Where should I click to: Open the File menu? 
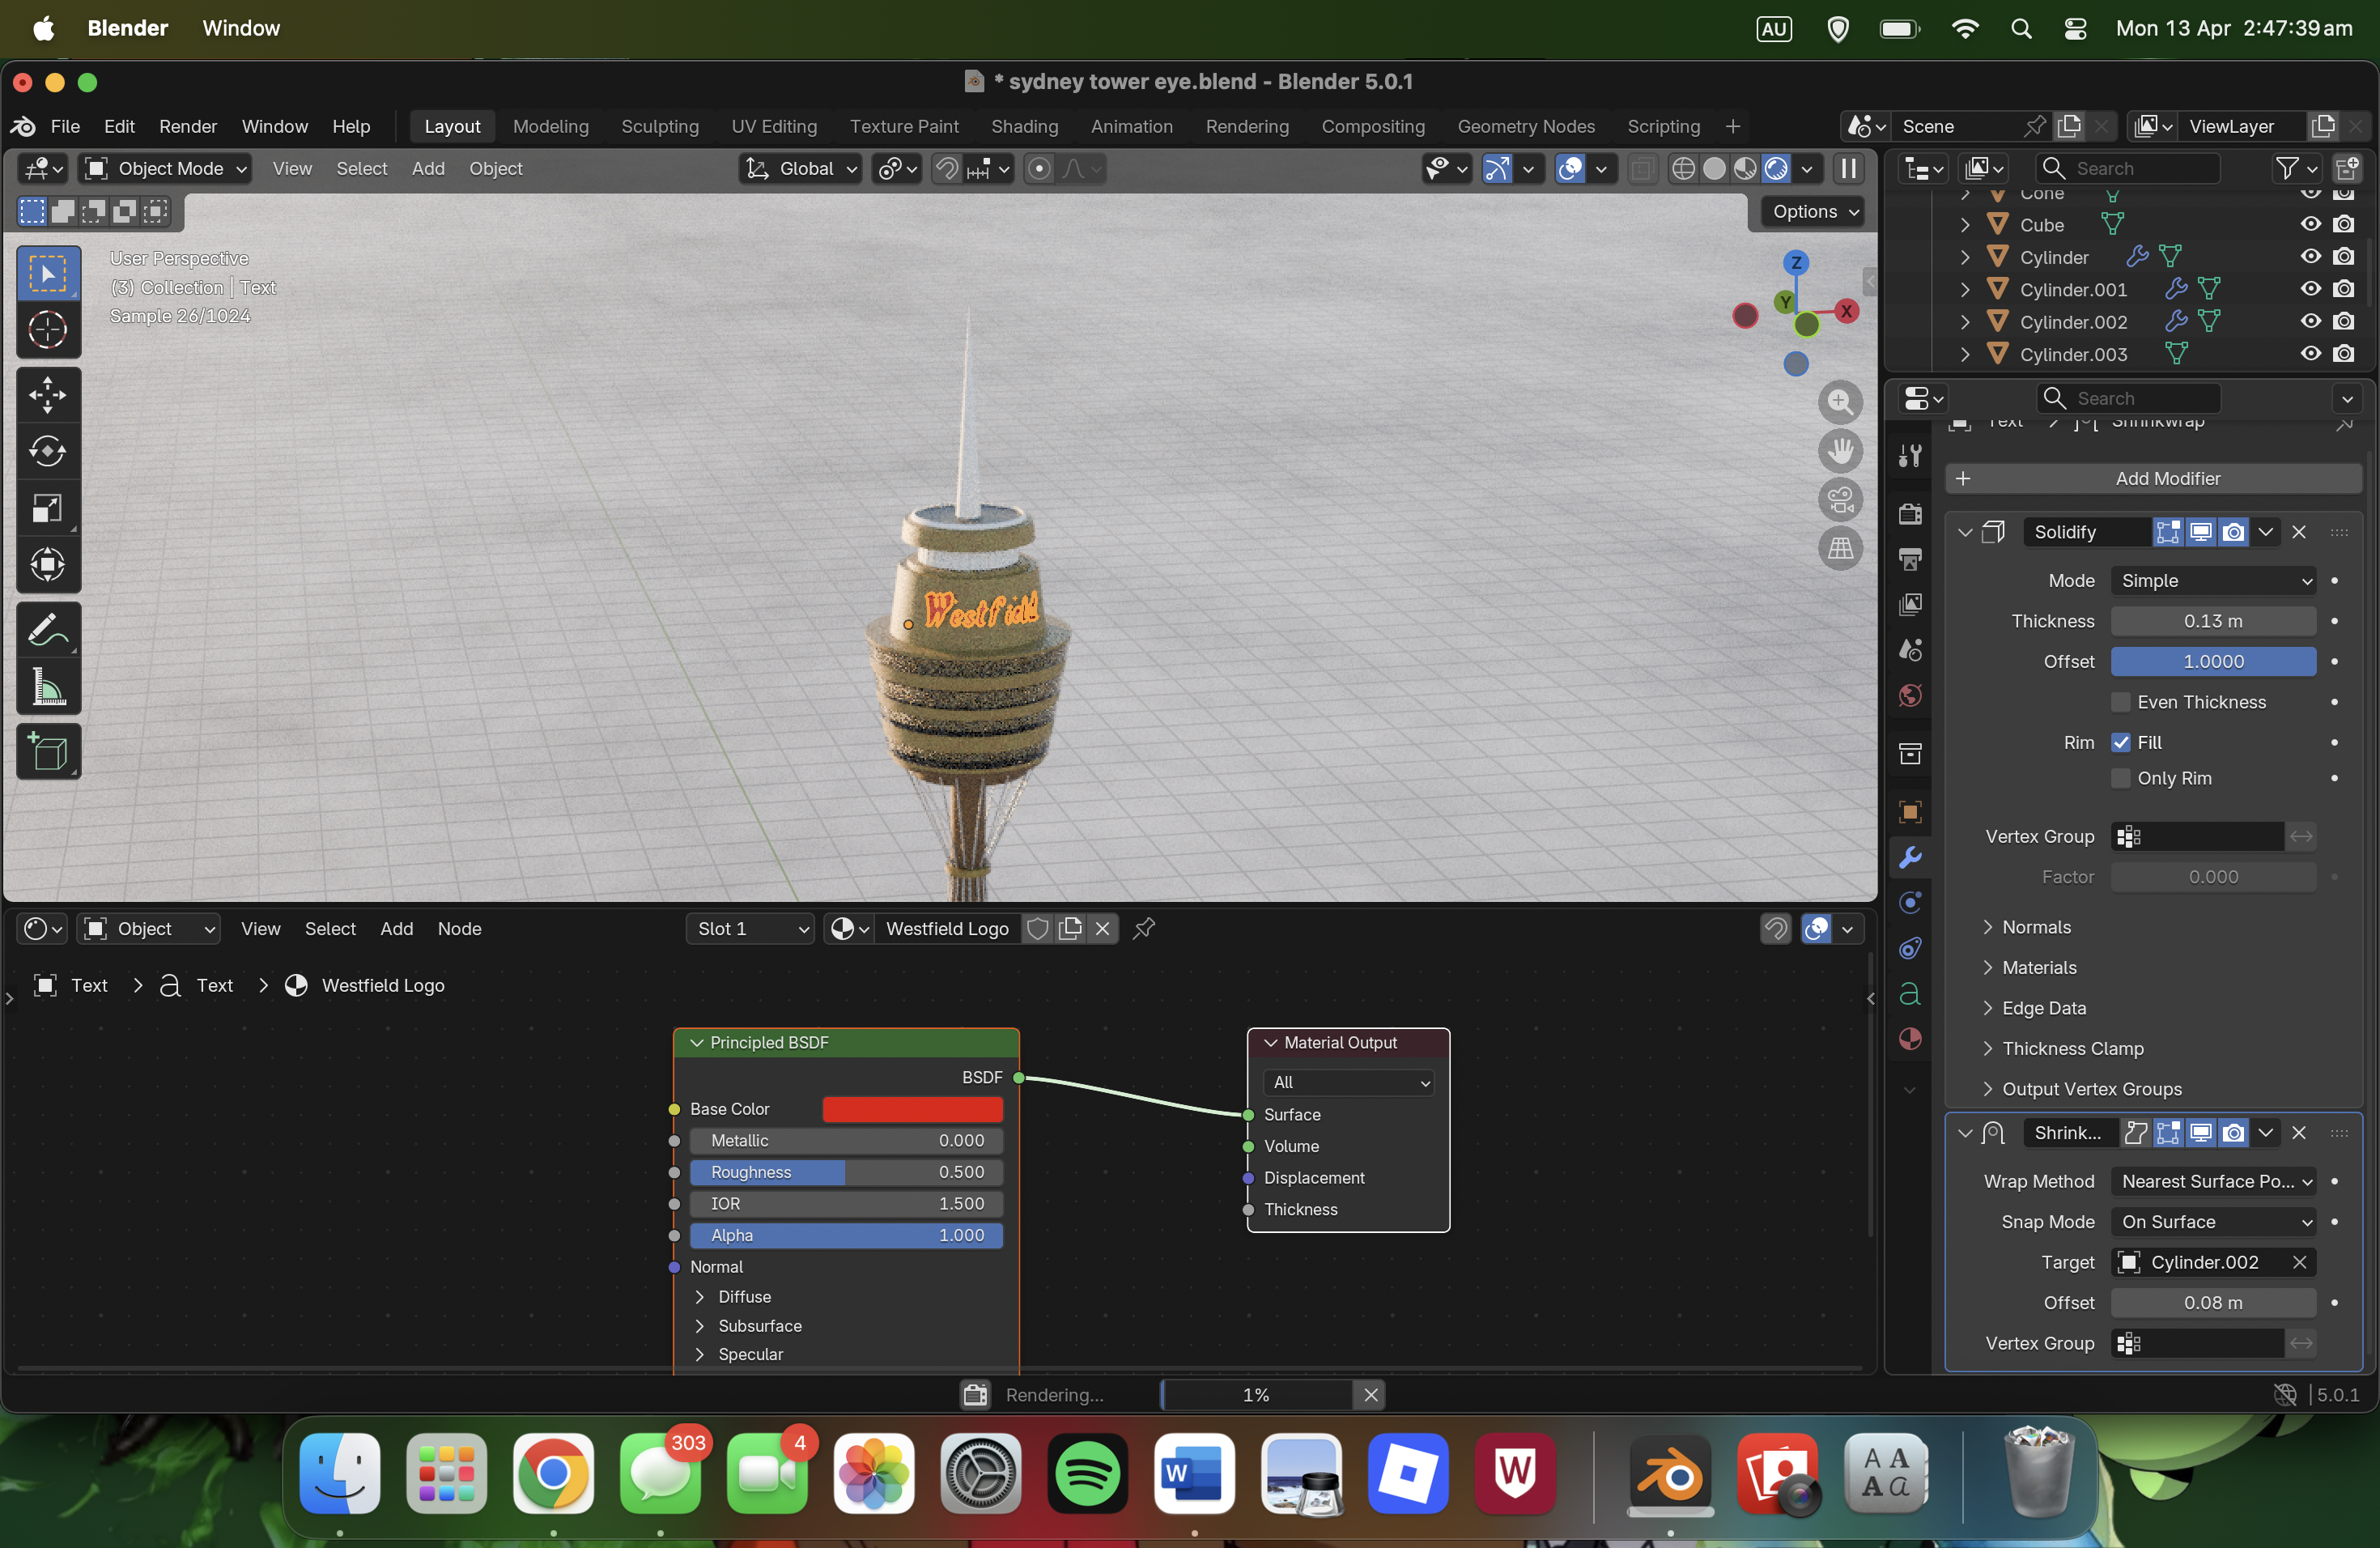pos(65,127)
